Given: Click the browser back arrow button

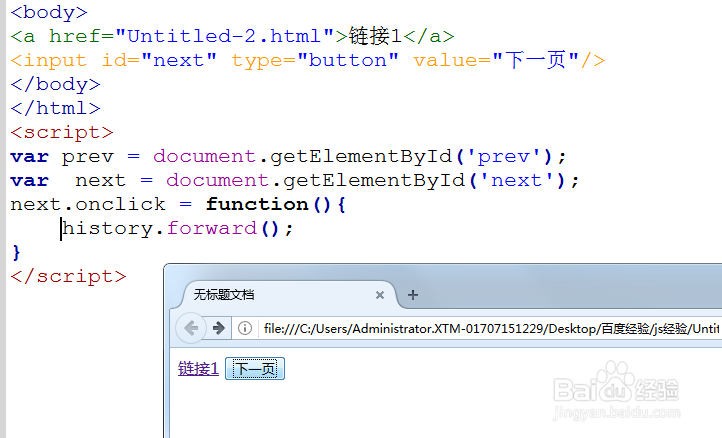Looking at the screenshot, I should [191, 328].
